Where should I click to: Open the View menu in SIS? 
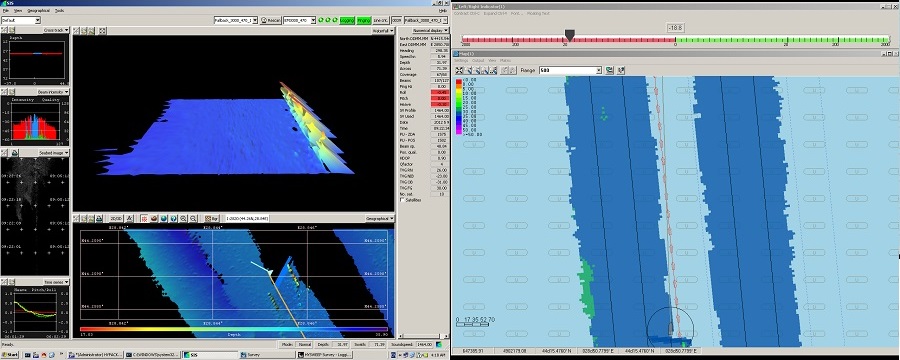click(18, 10)
